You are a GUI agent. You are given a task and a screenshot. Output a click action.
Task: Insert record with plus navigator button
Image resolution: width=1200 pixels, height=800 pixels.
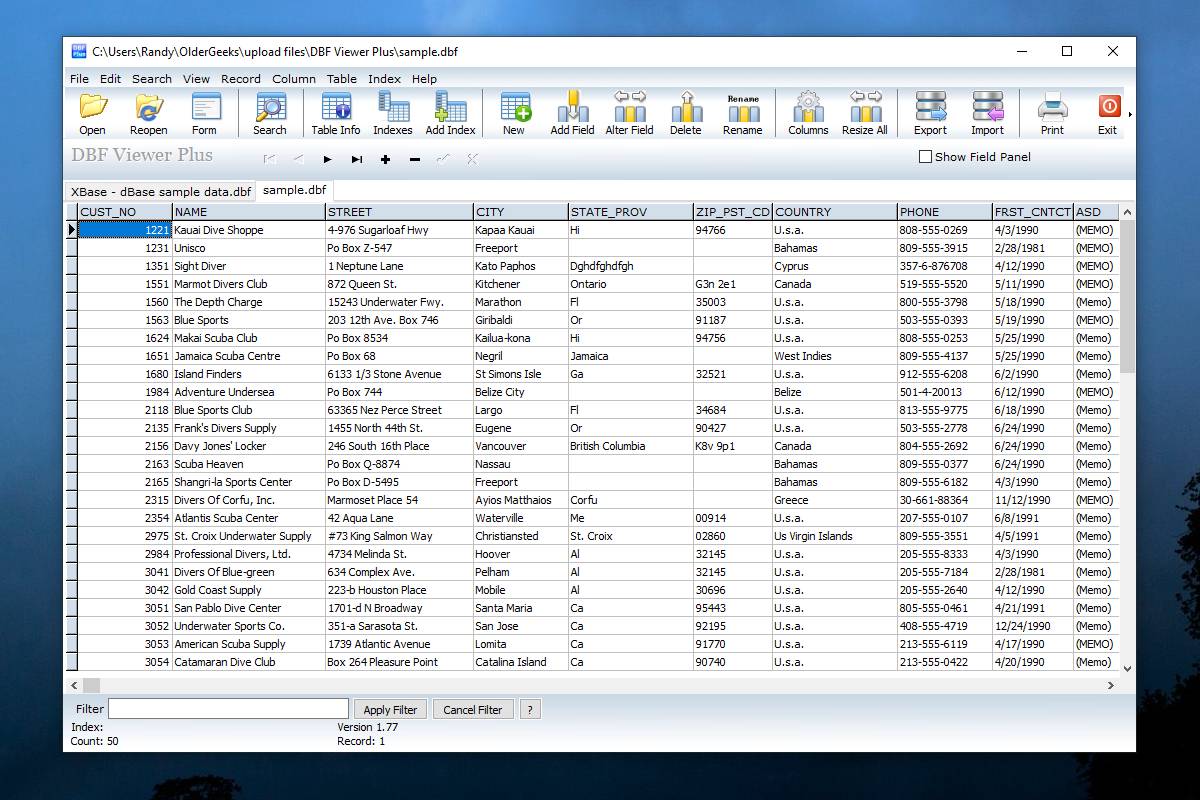pos(386,159)
